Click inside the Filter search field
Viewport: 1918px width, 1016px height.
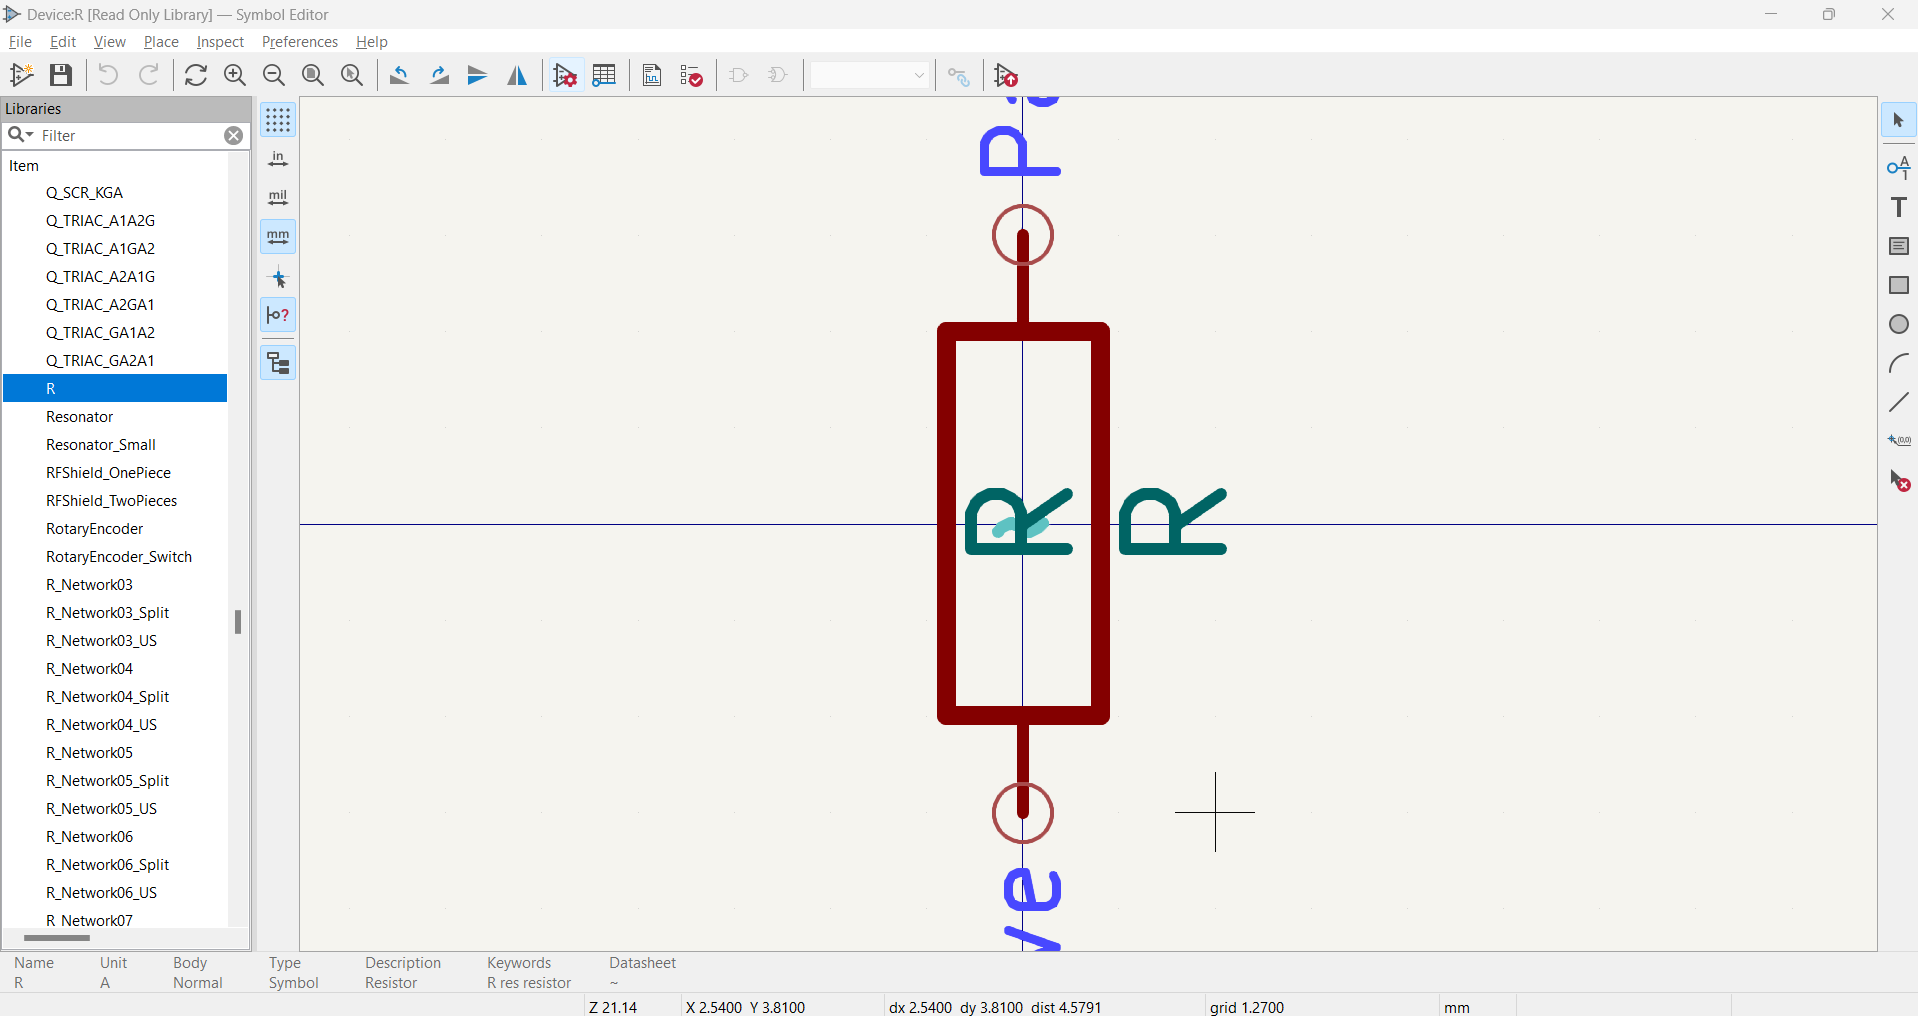pos(120,136)
